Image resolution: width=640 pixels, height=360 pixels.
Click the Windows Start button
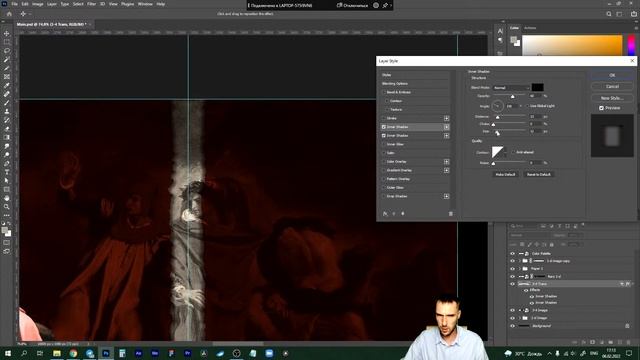coord(7,353)
